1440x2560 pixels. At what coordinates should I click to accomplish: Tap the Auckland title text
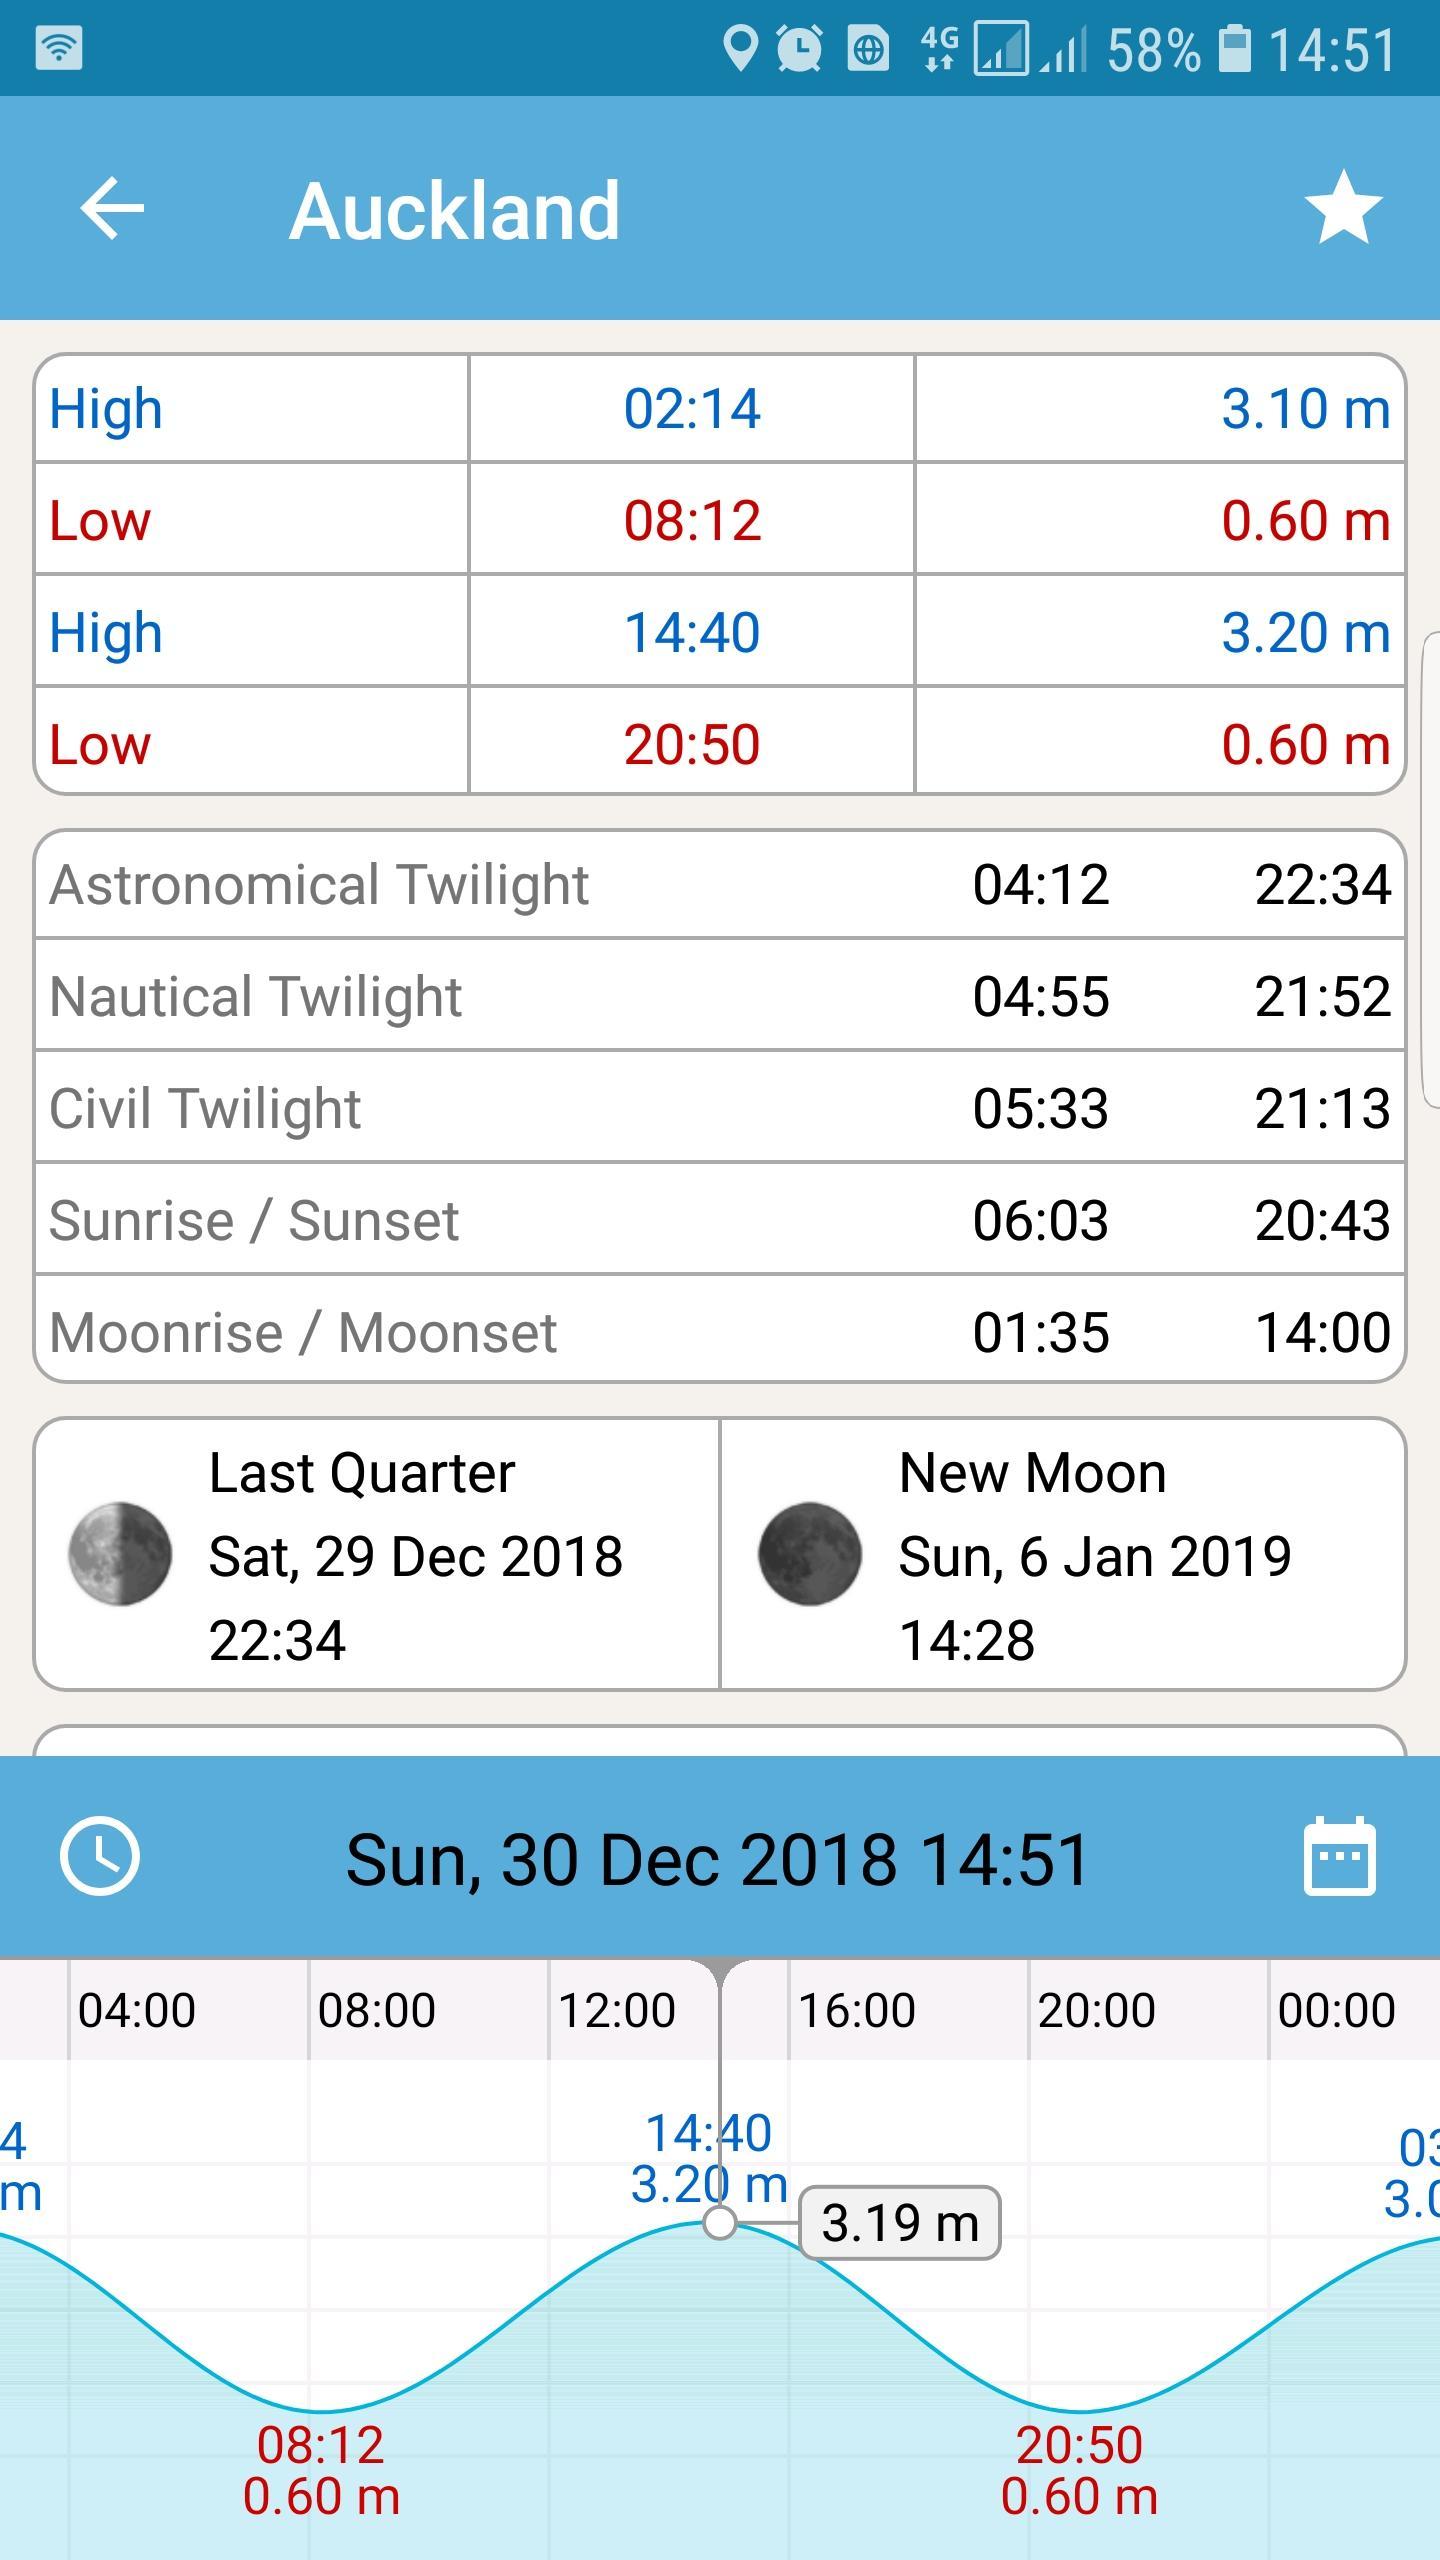click(455, 210)
